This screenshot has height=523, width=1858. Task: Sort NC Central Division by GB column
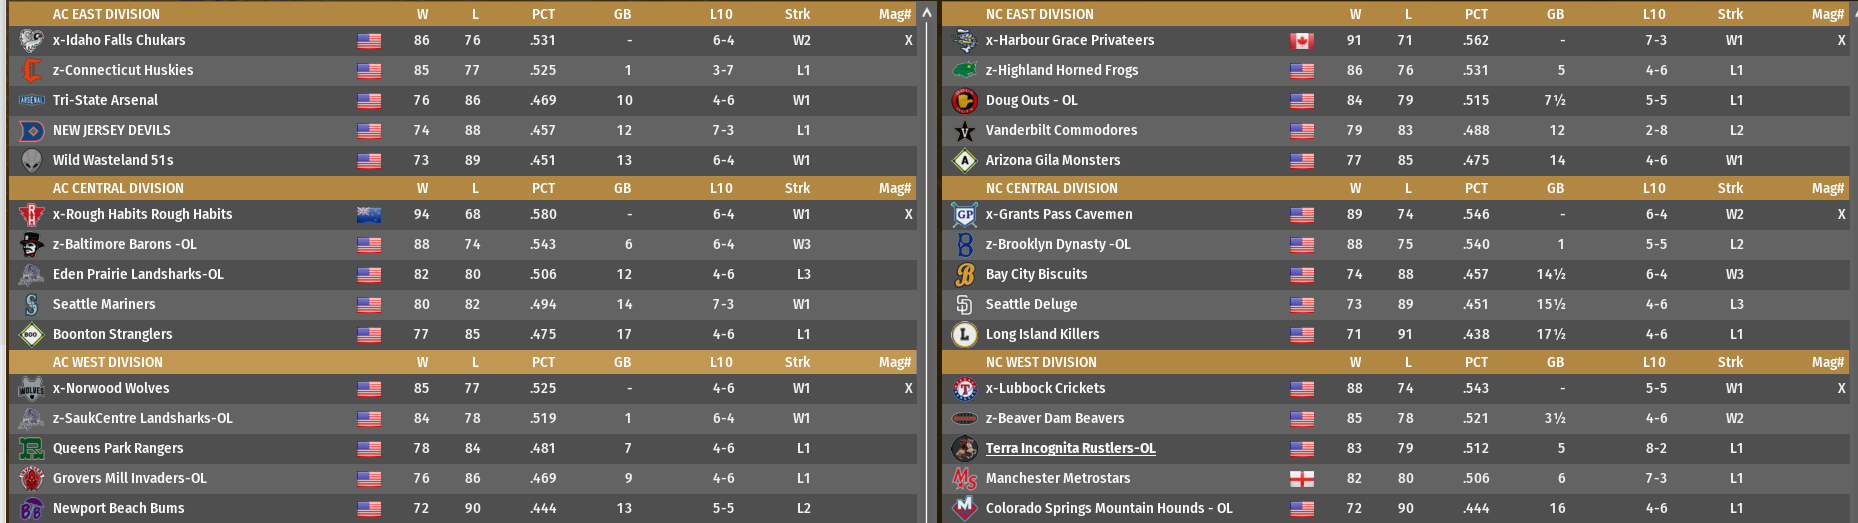1555,188
